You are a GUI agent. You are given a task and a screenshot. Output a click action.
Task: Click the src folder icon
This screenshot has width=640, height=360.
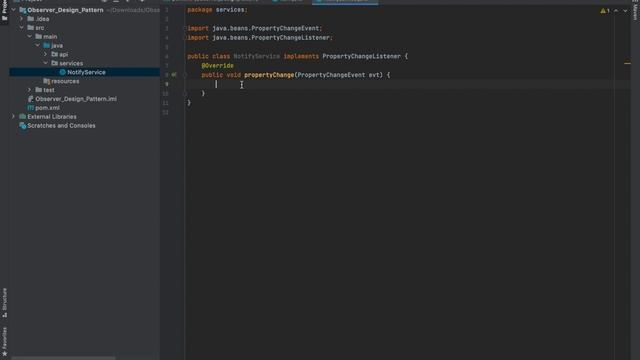[x=31, y=28]
